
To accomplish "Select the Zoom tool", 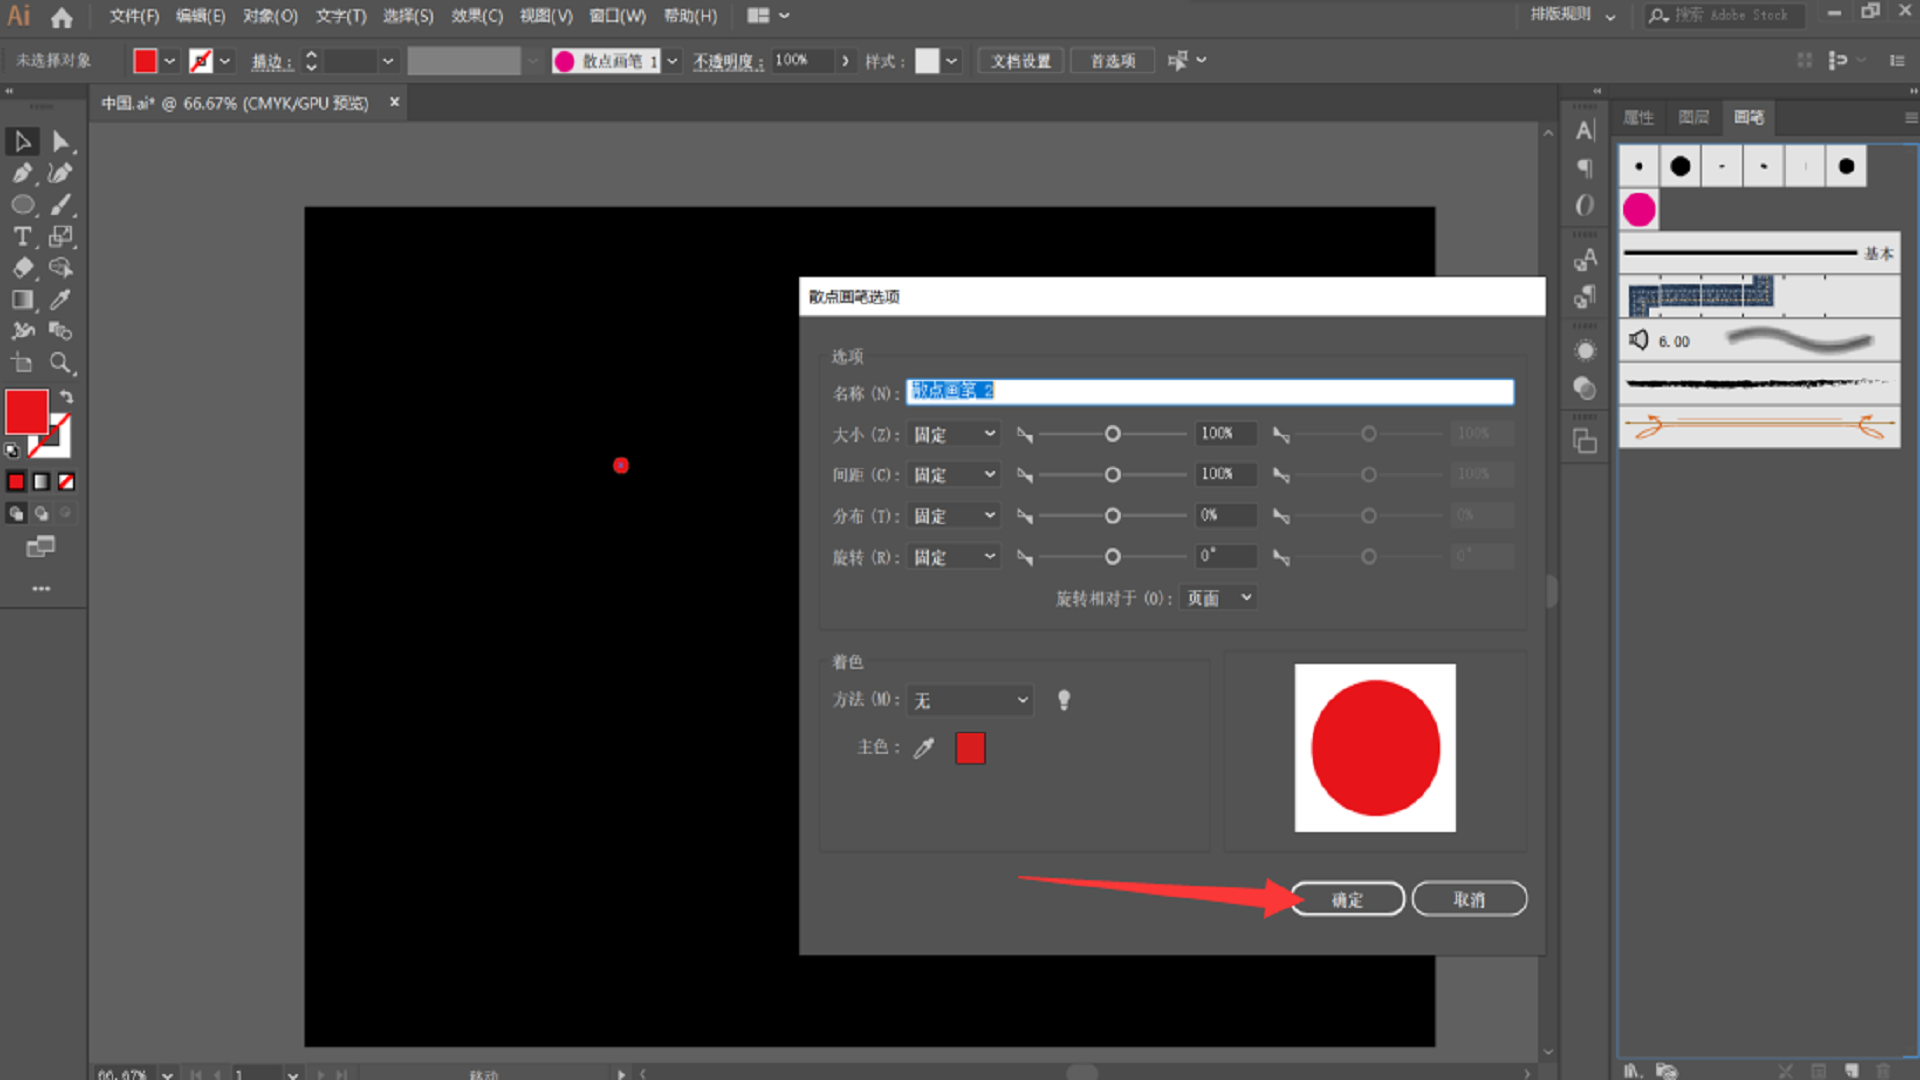I will click(60, 363).
